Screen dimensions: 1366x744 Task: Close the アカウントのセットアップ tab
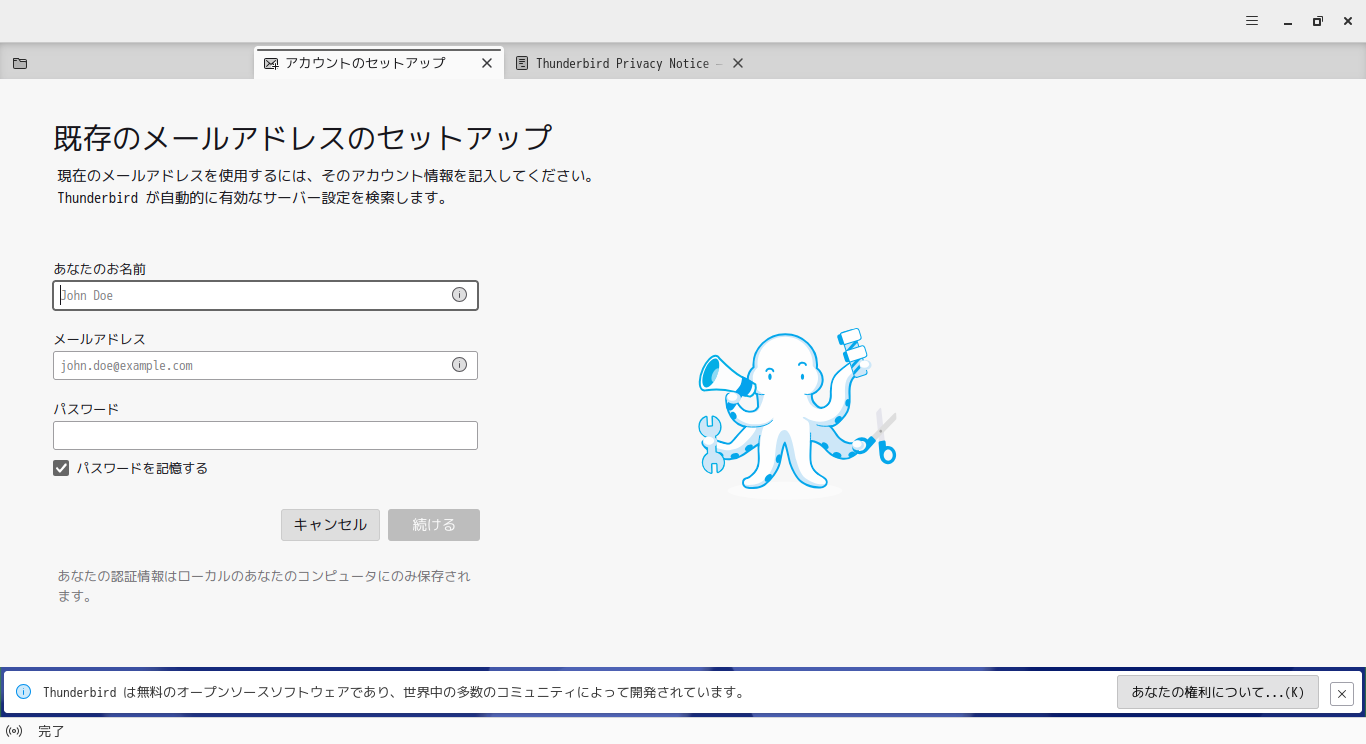pos(487,63)
